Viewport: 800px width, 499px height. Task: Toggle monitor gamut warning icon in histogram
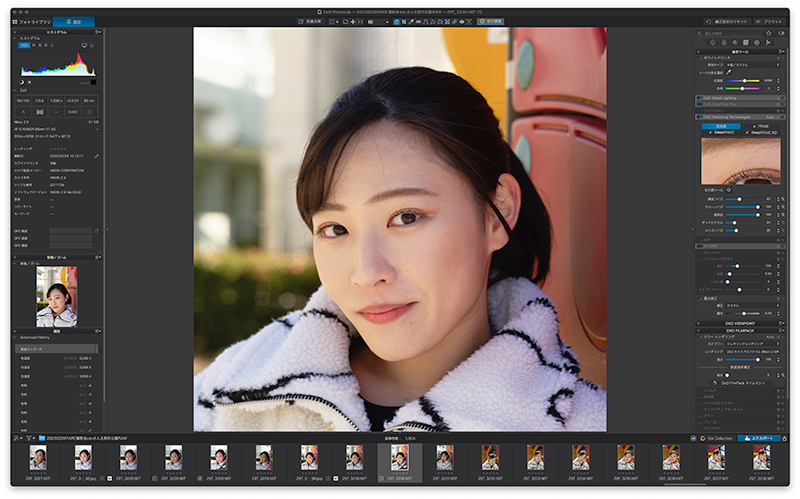click(84, 45)
